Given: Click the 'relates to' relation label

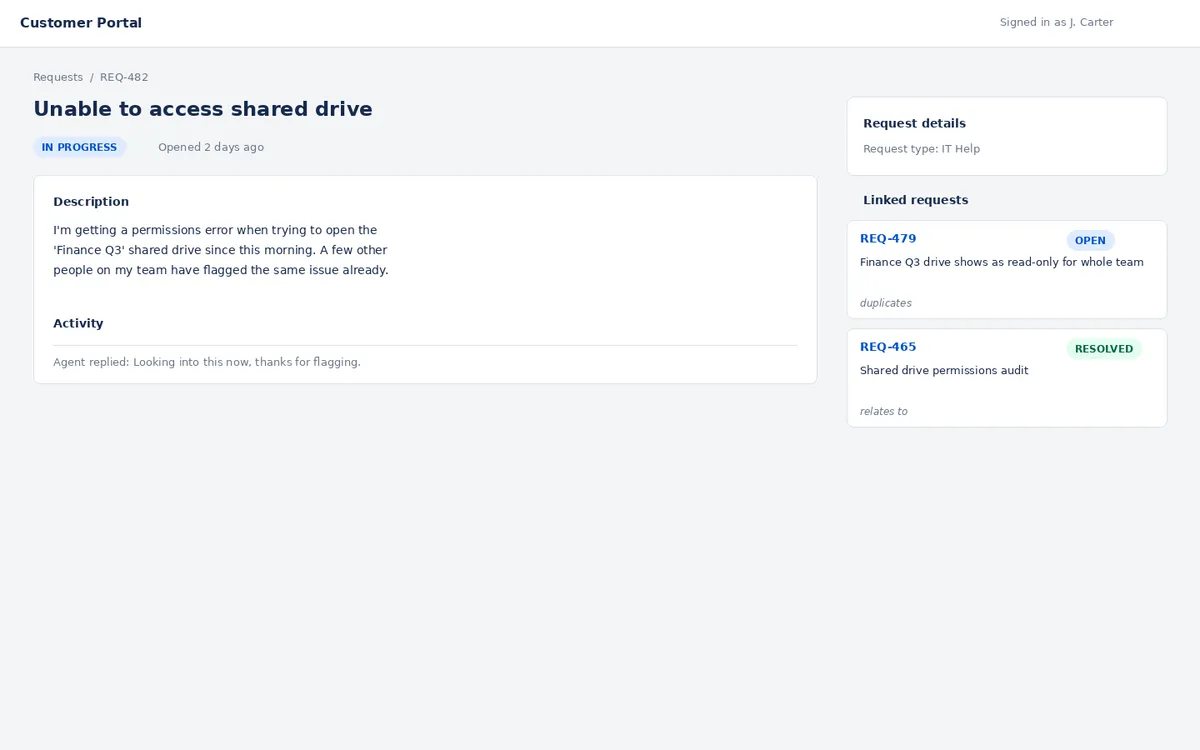Looking at the screenshot, I should 884,411.
